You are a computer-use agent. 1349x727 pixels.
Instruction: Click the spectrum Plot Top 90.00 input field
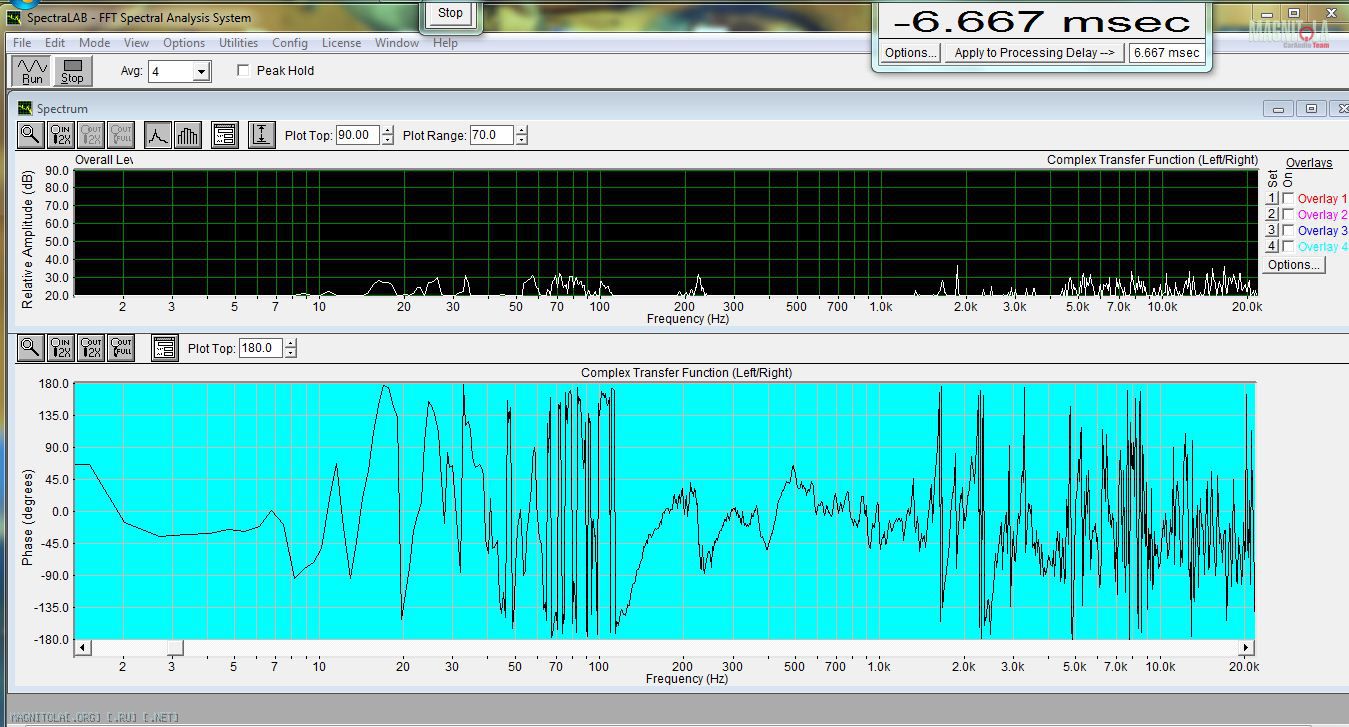(357, 135)
